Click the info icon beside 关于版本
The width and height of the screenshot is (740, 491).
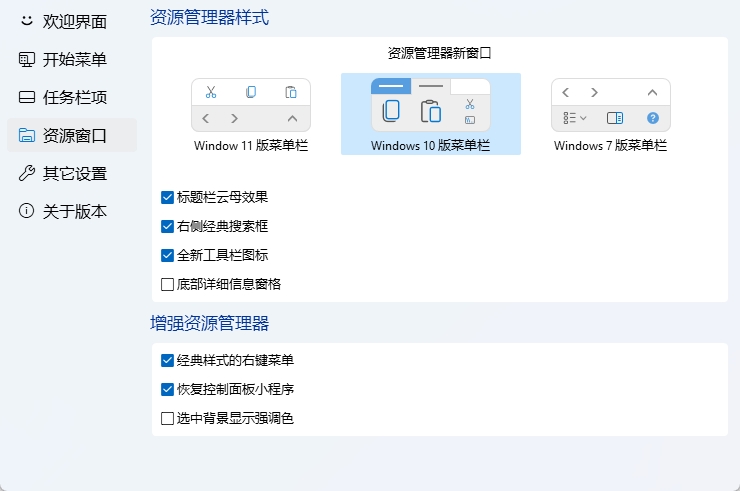(27, 211)
